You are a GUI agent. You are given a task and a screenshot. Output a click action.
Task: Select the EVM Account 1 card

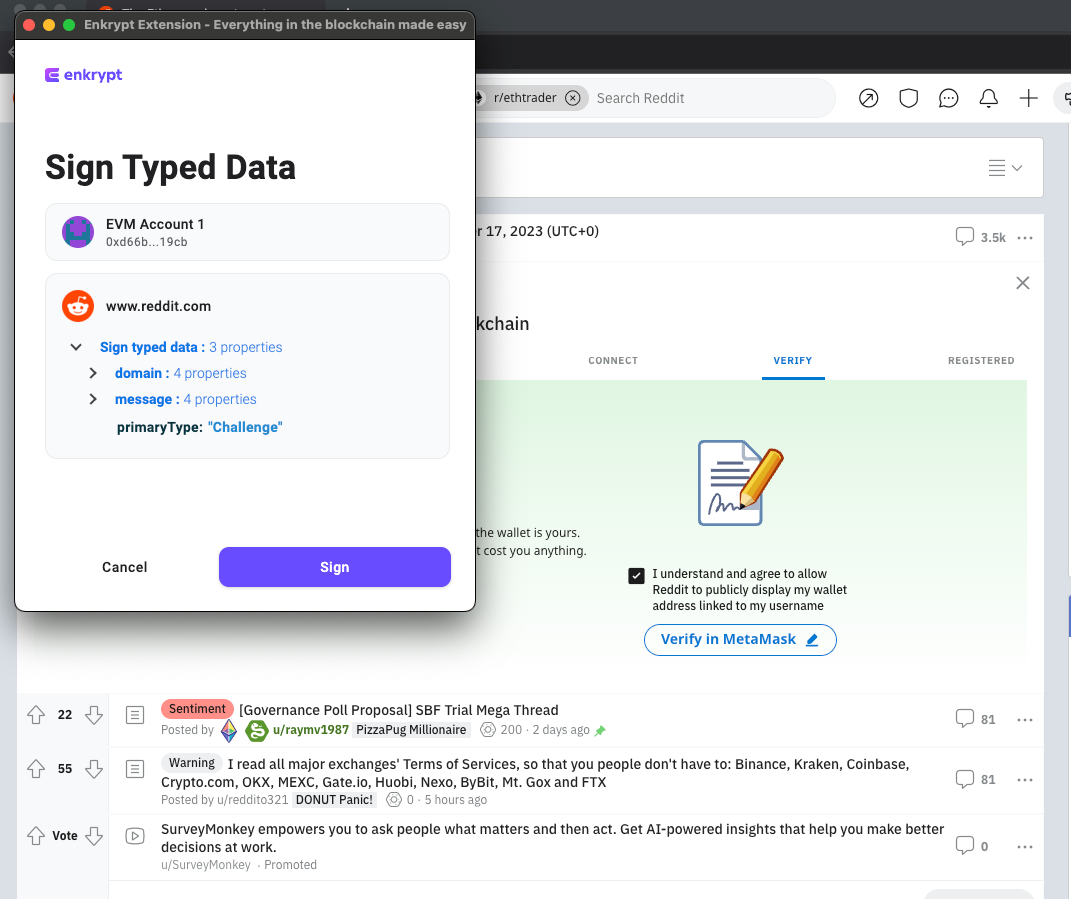247,232
